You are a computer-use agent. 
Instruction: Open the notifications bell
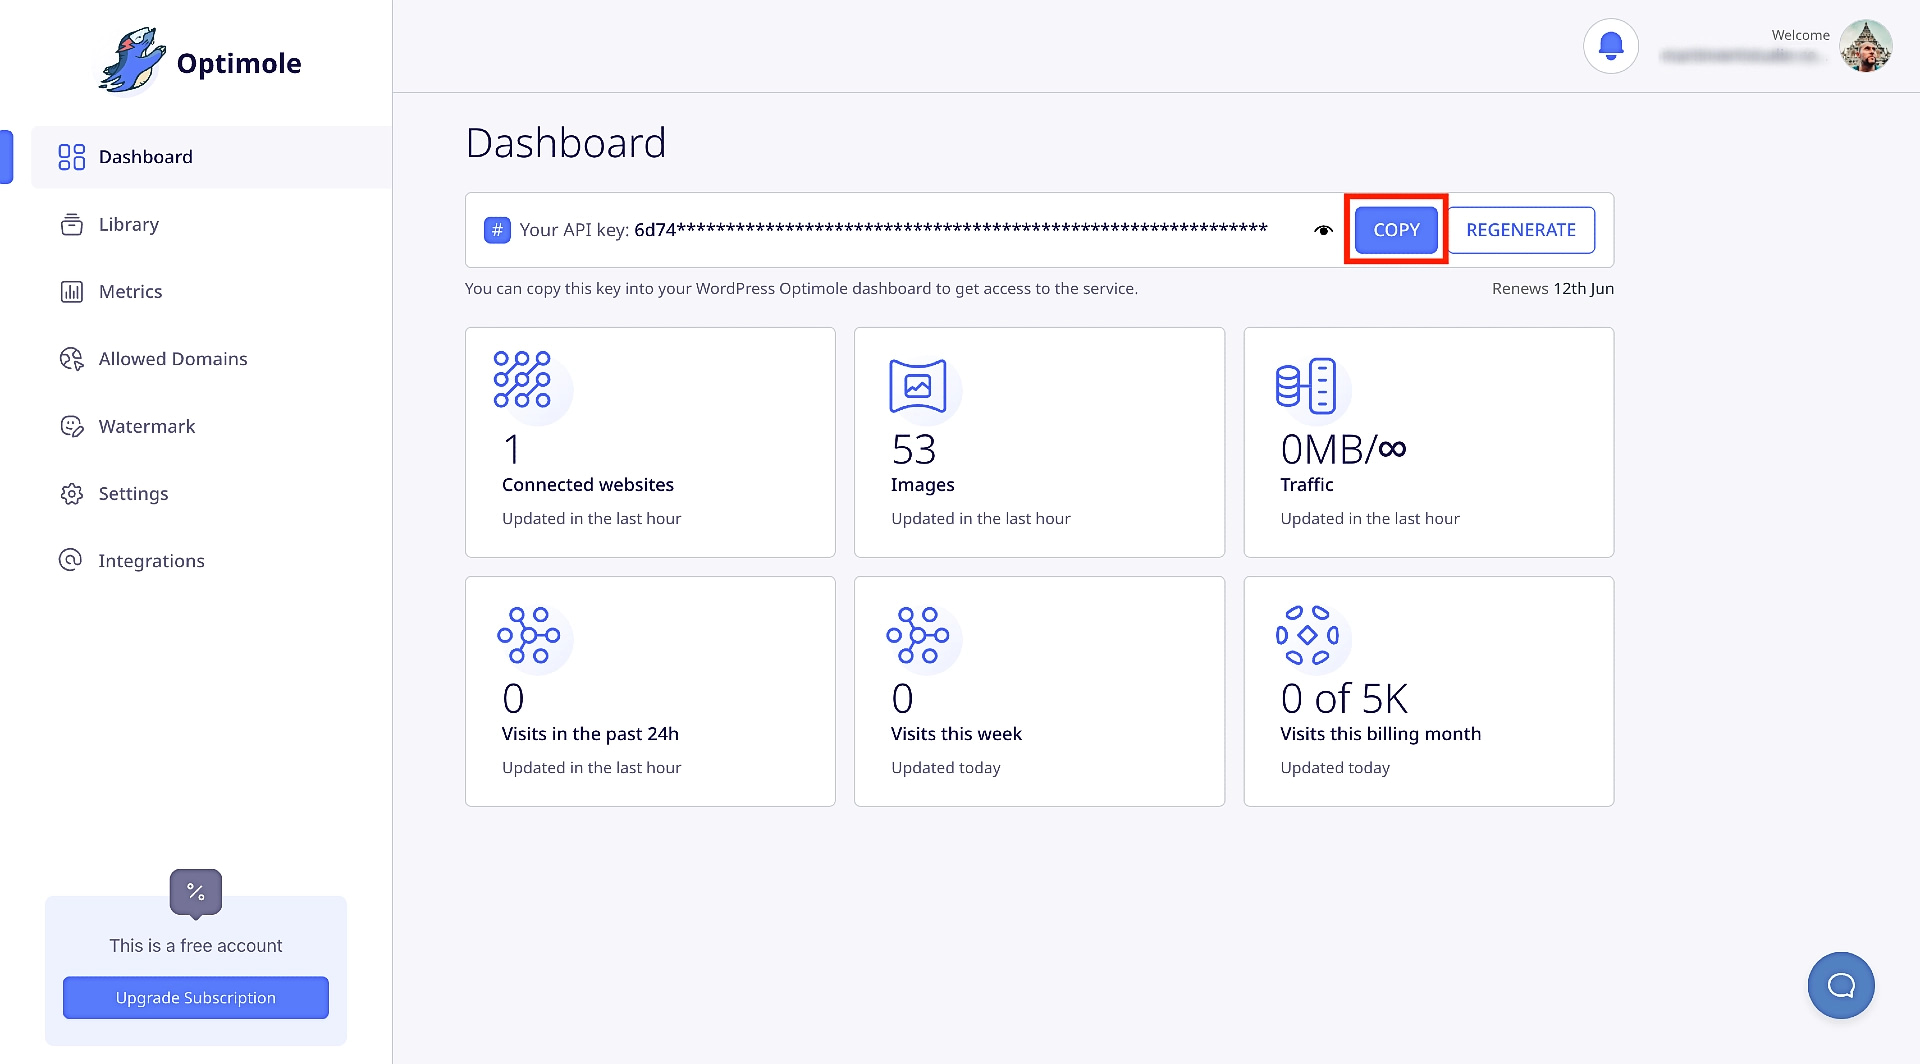tap(1610, 46)
